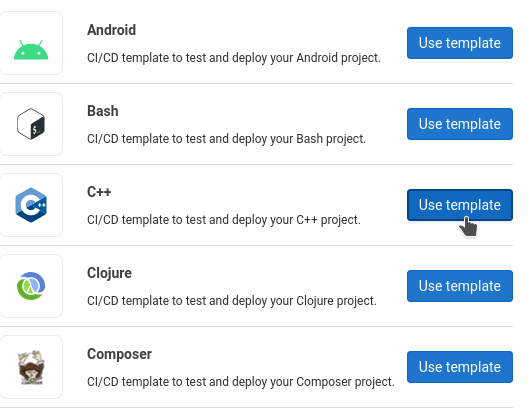Select the C++ template title
Viewport: 529px width, 416px height.
pyautogui.click(x=99, y=192)
